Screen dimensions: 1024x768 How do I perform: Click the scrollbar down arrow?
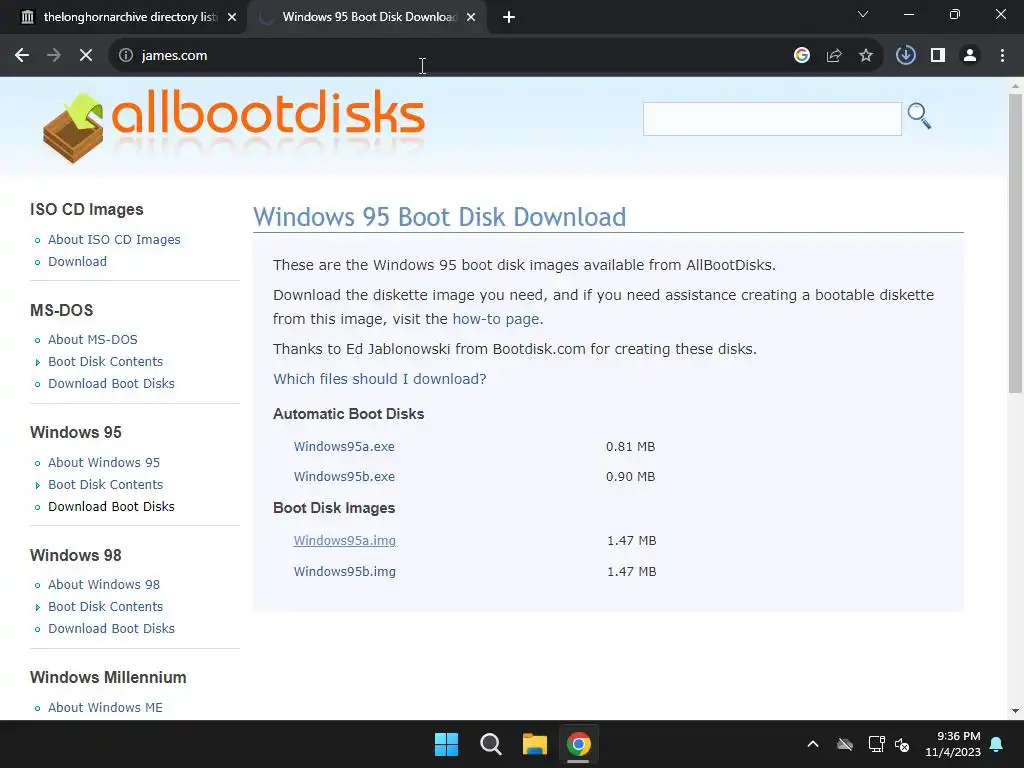pyautogui.click(x=1015, y=711)
